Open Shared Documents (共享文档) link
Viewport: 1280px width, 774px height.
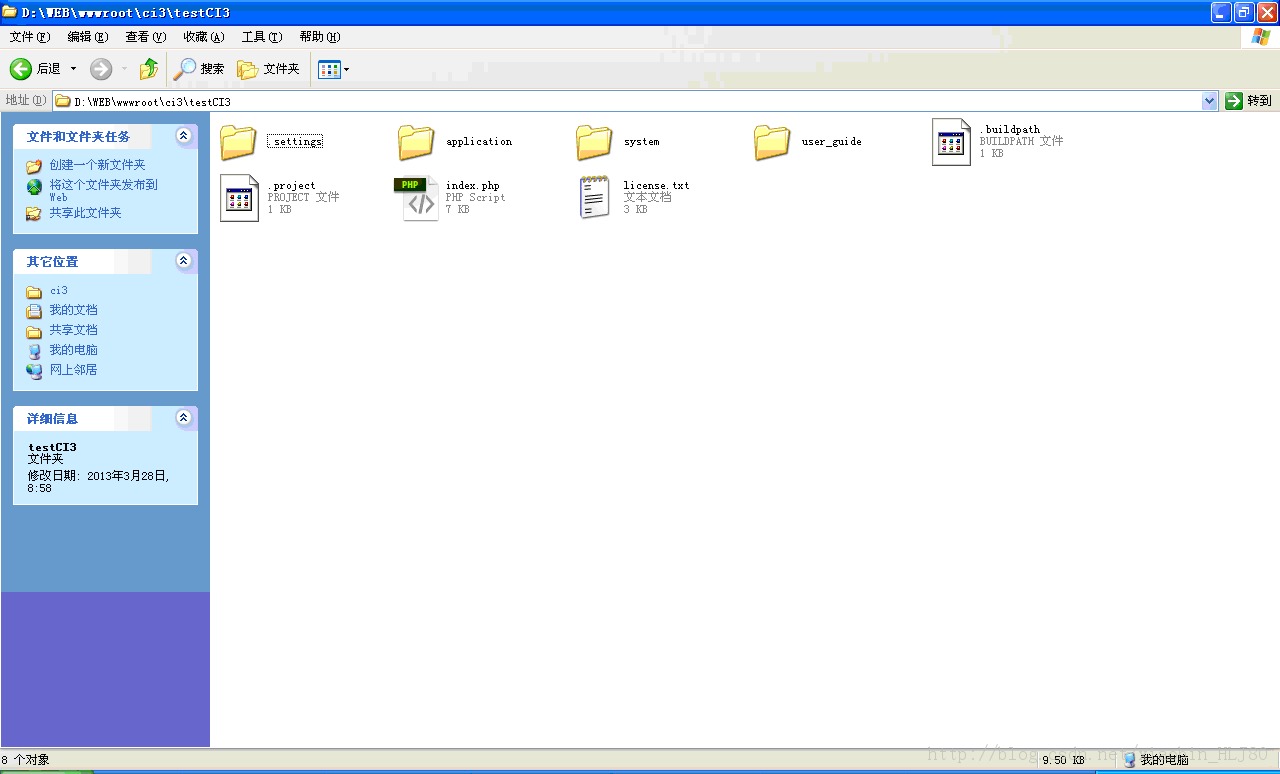coord(74,330)
